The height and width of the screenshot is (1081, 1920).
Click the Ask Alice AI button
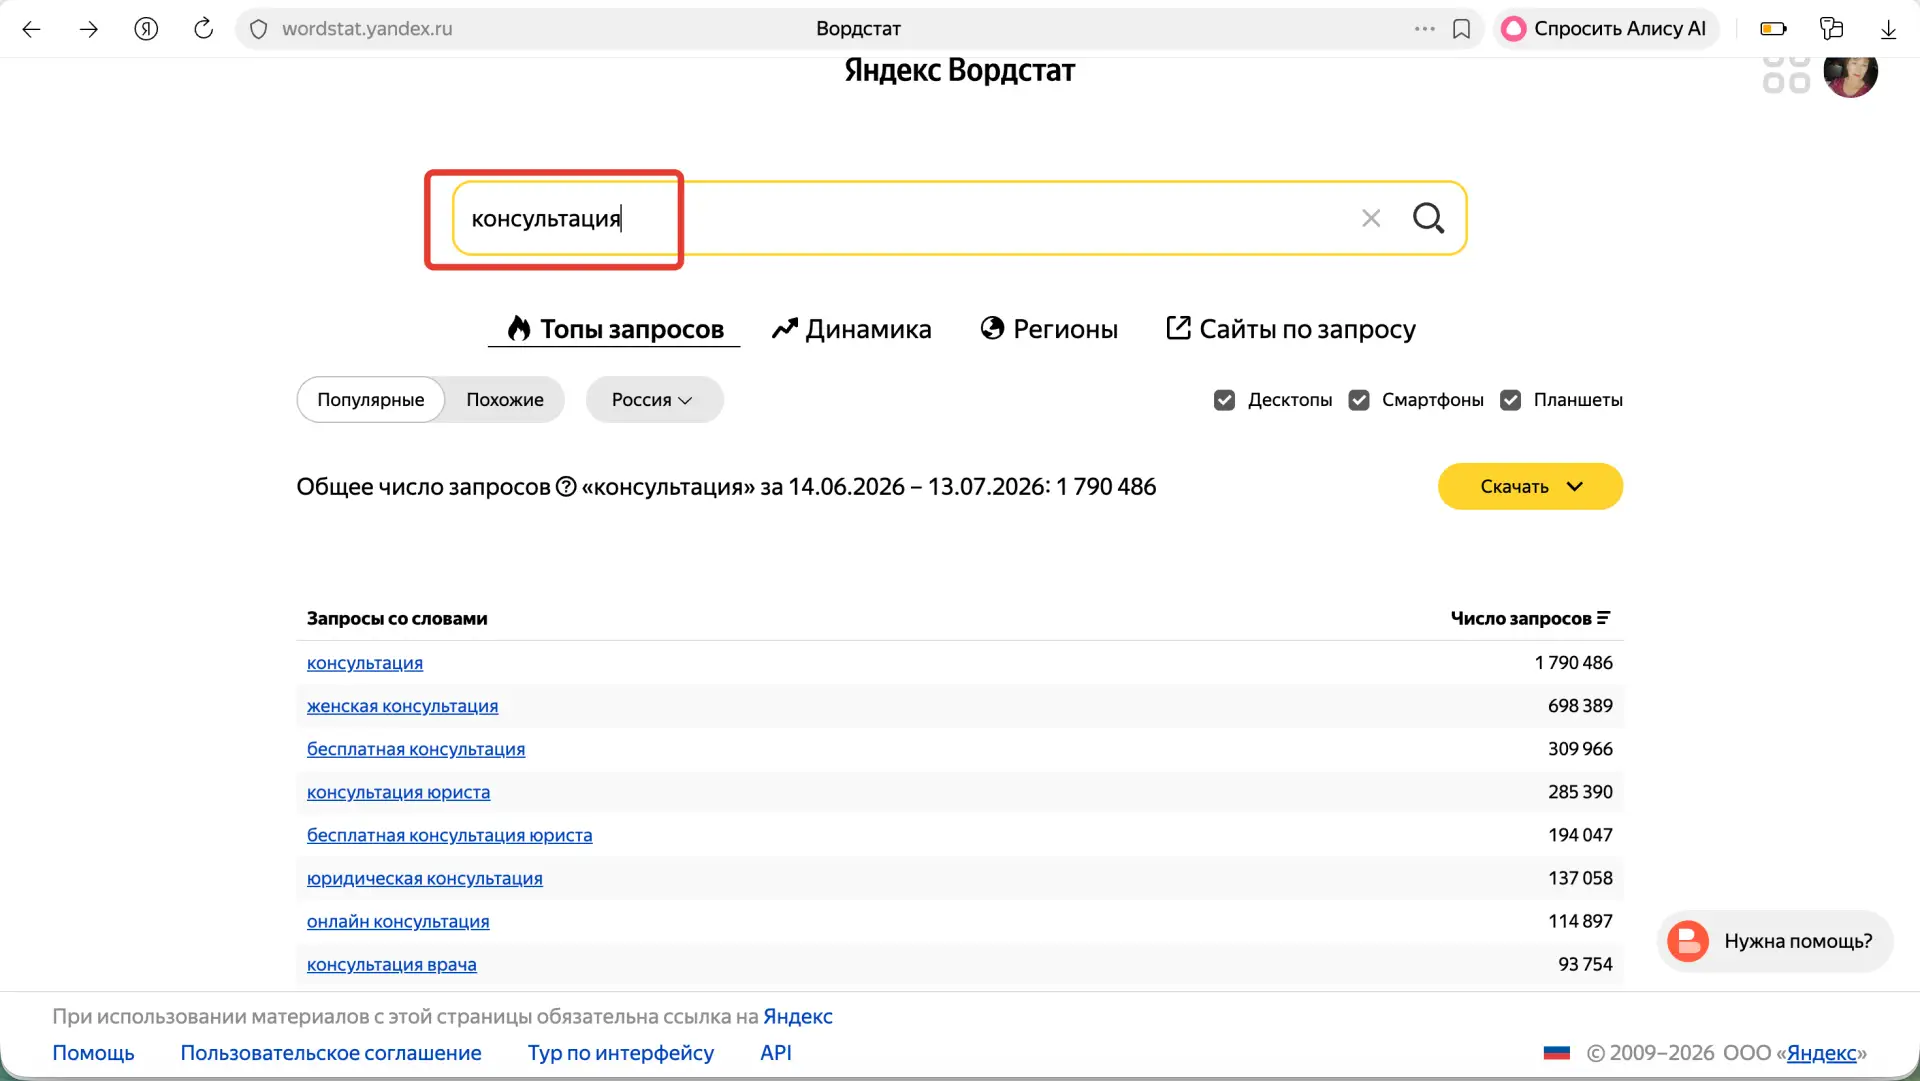[x=1605, y=29]
